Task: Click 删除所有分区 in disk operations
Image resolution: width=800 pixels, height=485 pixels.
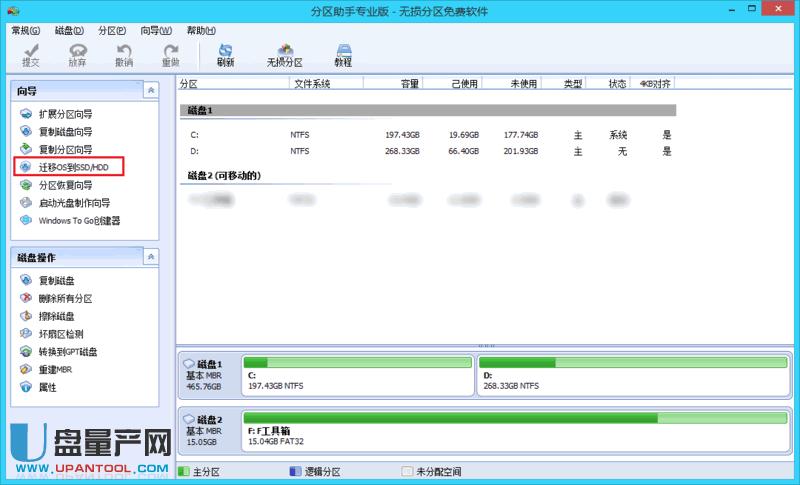Action: click(64, 298)
